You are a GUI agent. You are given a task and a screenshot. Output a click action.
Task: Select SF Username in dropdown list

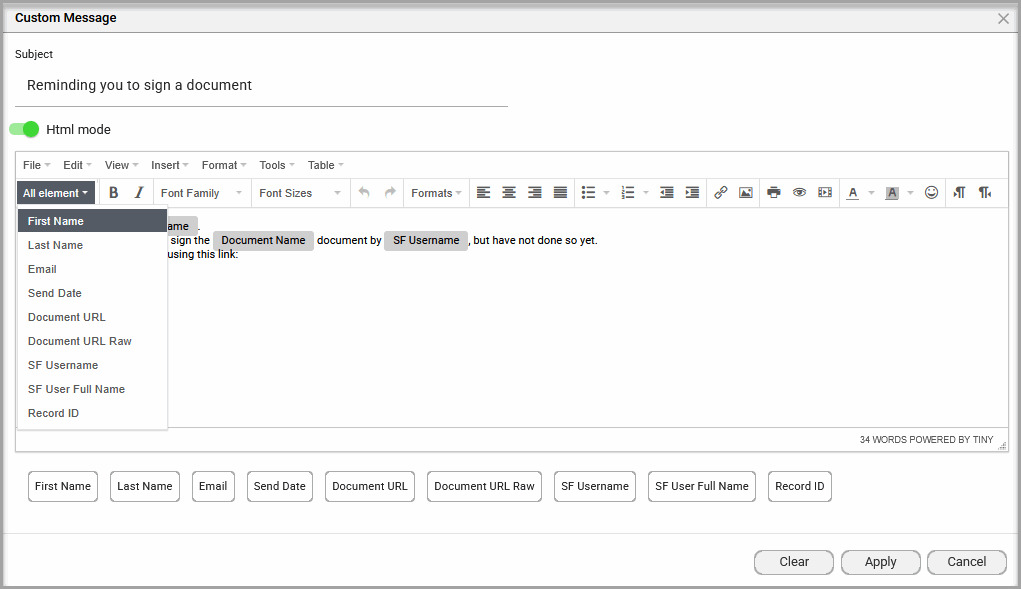click(92, 365)
